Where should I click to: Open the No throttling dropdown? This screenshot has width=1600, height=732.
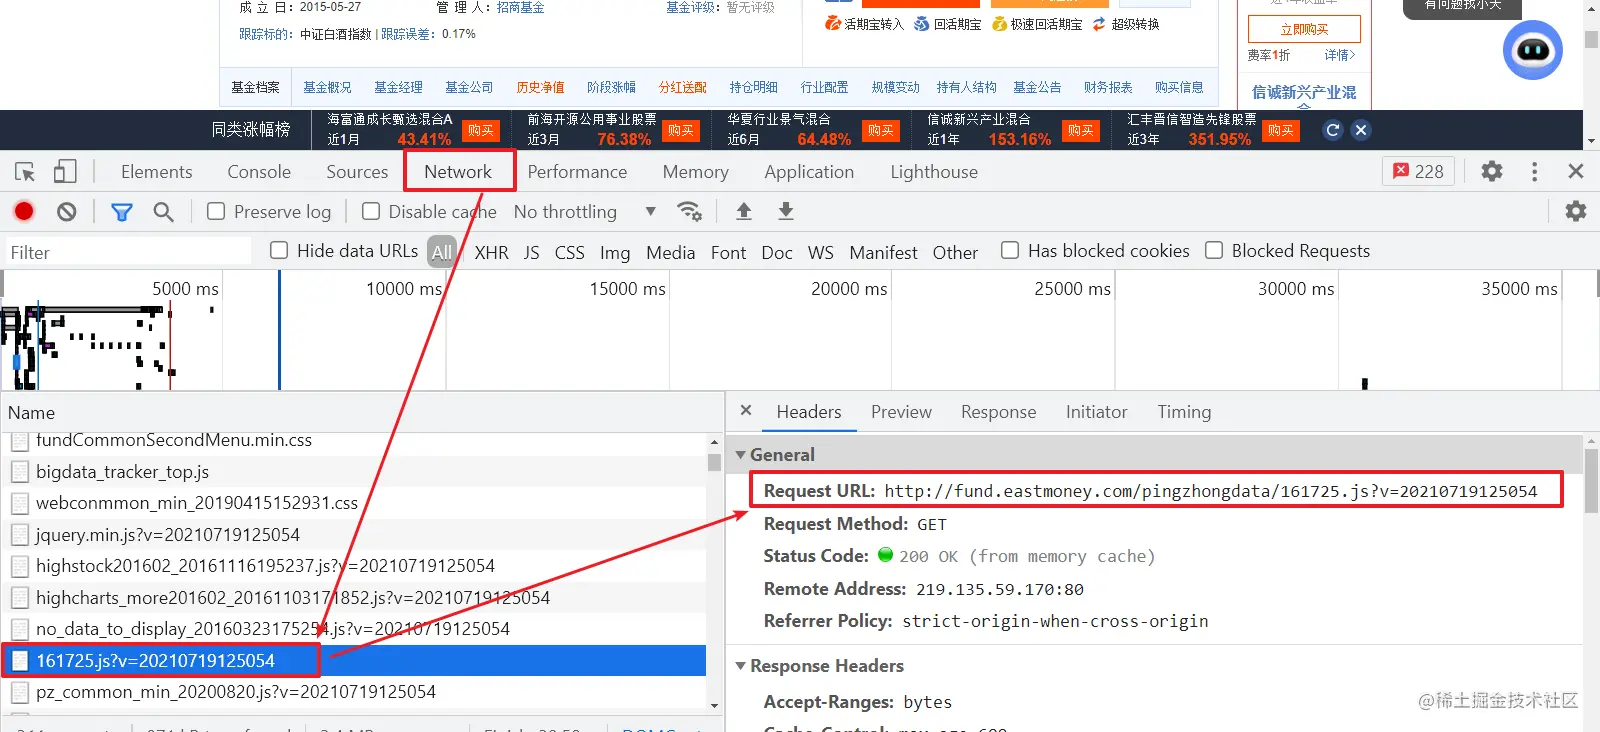coord(585,211)
